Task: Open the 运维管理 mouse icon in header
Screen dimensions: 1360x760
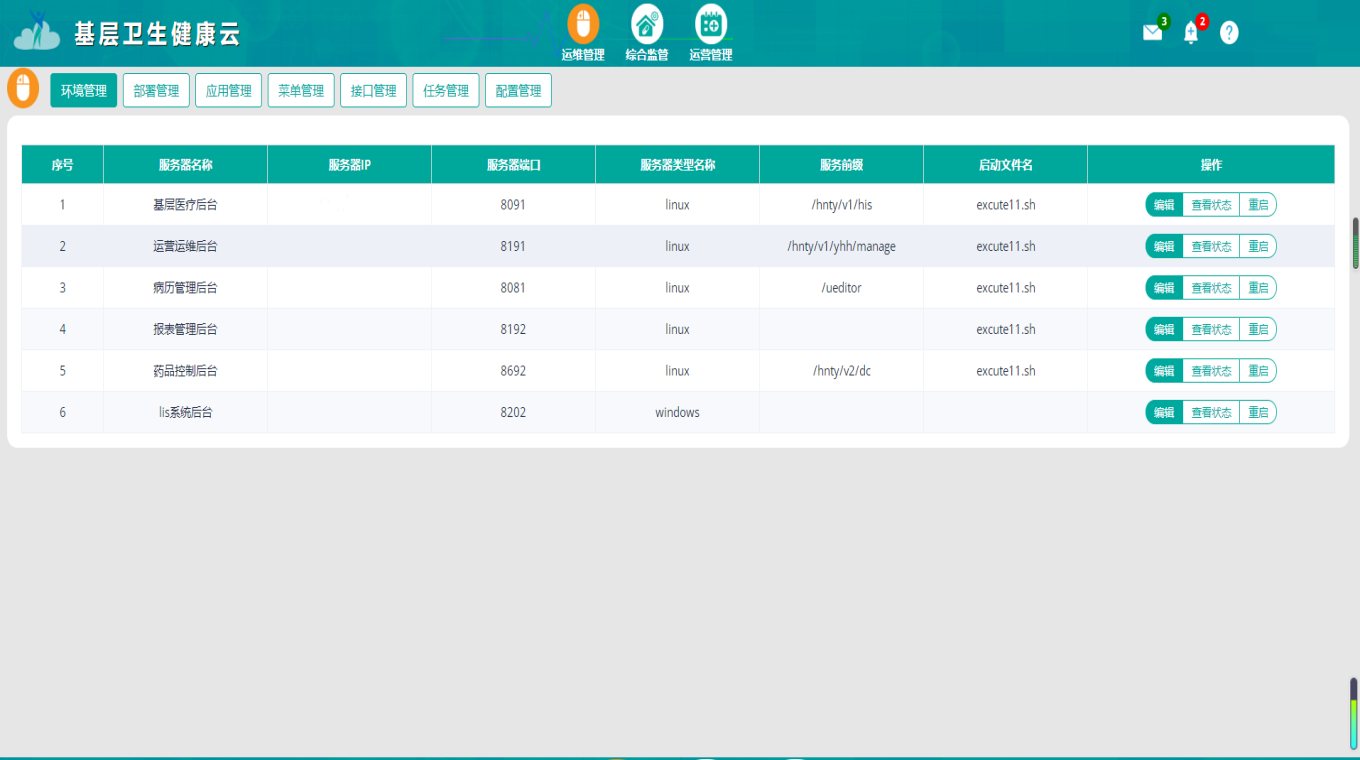Action: 583,24
